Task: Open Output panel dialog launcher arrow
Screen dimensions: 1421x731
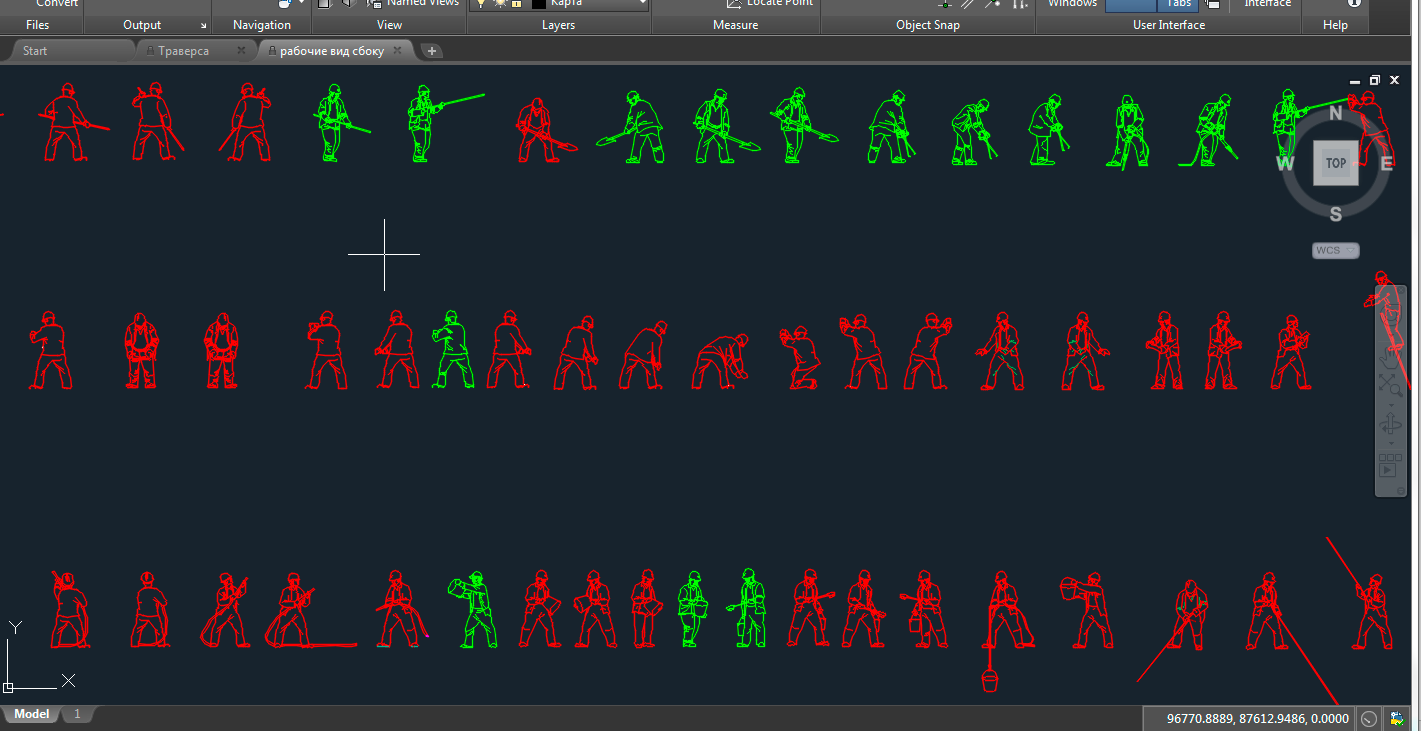Action: [x=204, y=26]
